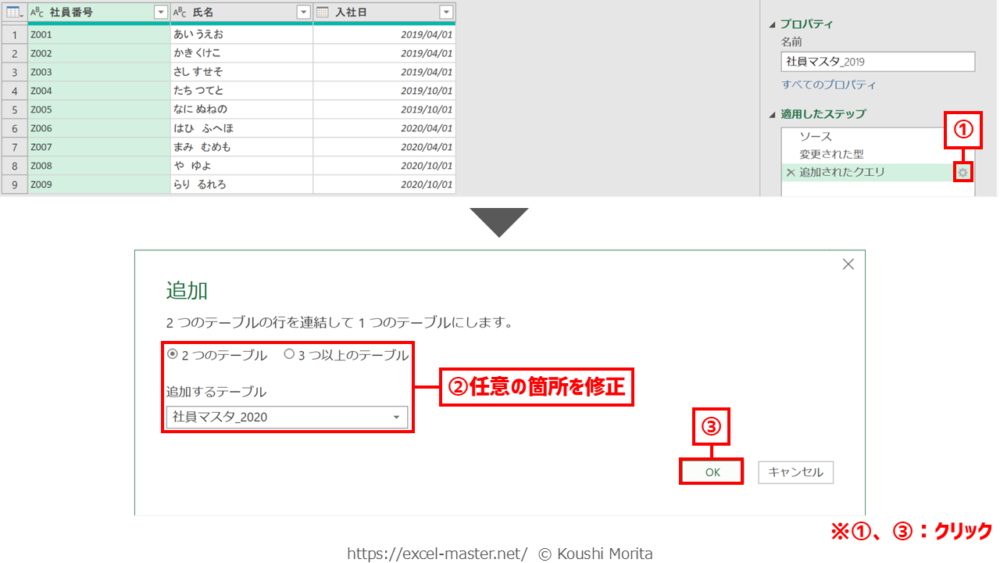Open the 入社日 column filter dropdown
This screenshot has height=563, width=1000.
(446, 12)
